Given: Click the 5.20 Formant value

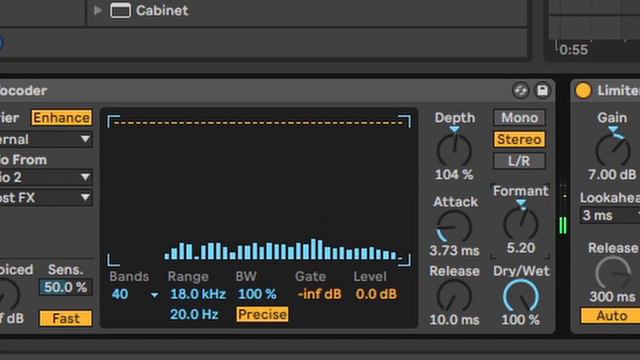Looking at the screenshot, I should point(521,248).
